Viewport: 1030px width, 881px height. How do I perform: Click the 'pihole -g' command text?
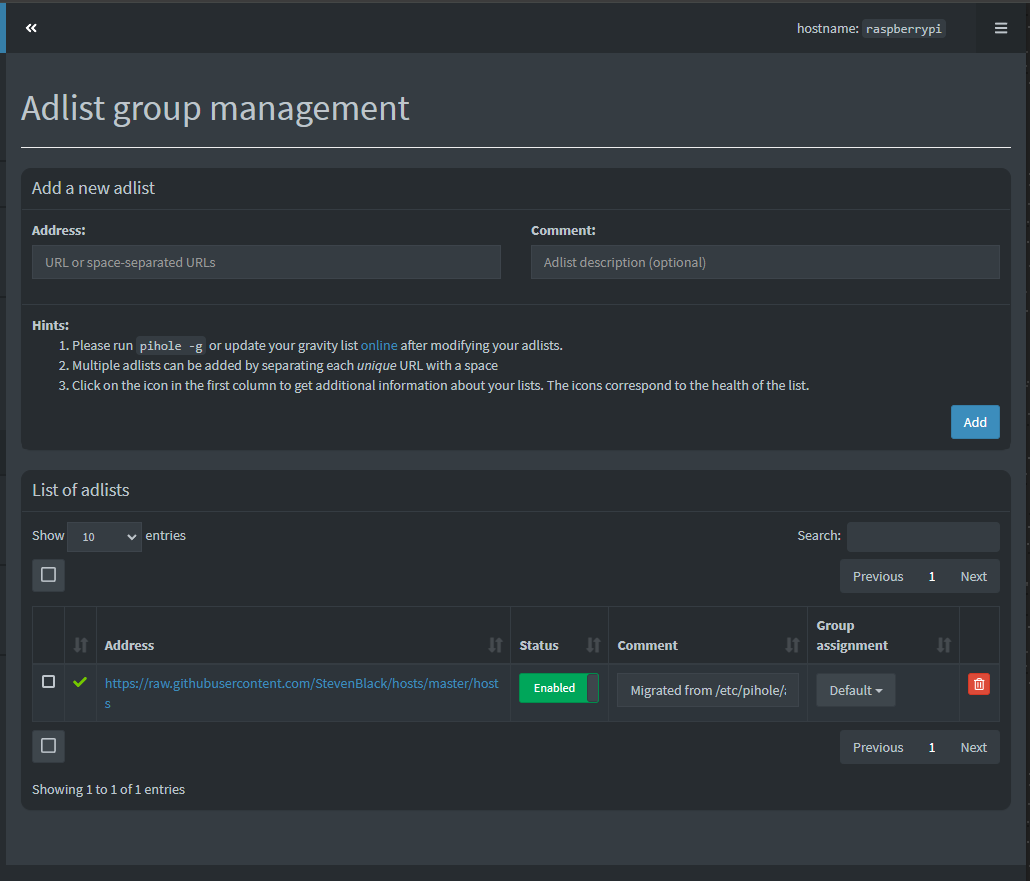[171, 346]
